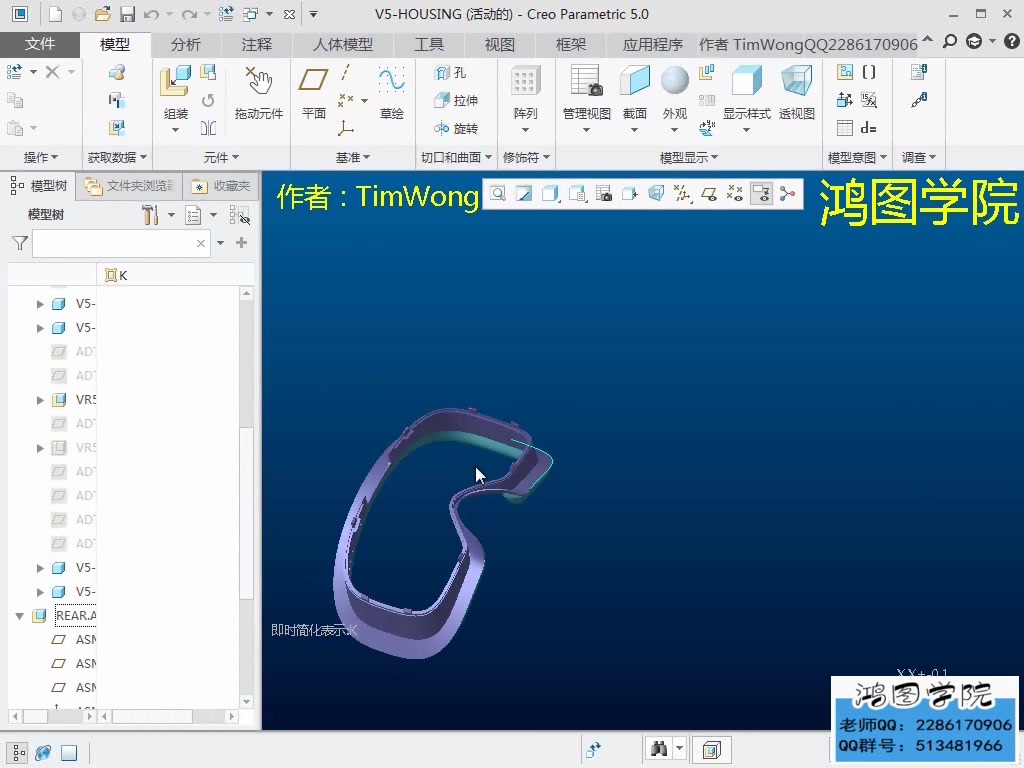Clear the tree filter with X button
The width and height of the screenshot is (1024, 768).
coord(201,244)
